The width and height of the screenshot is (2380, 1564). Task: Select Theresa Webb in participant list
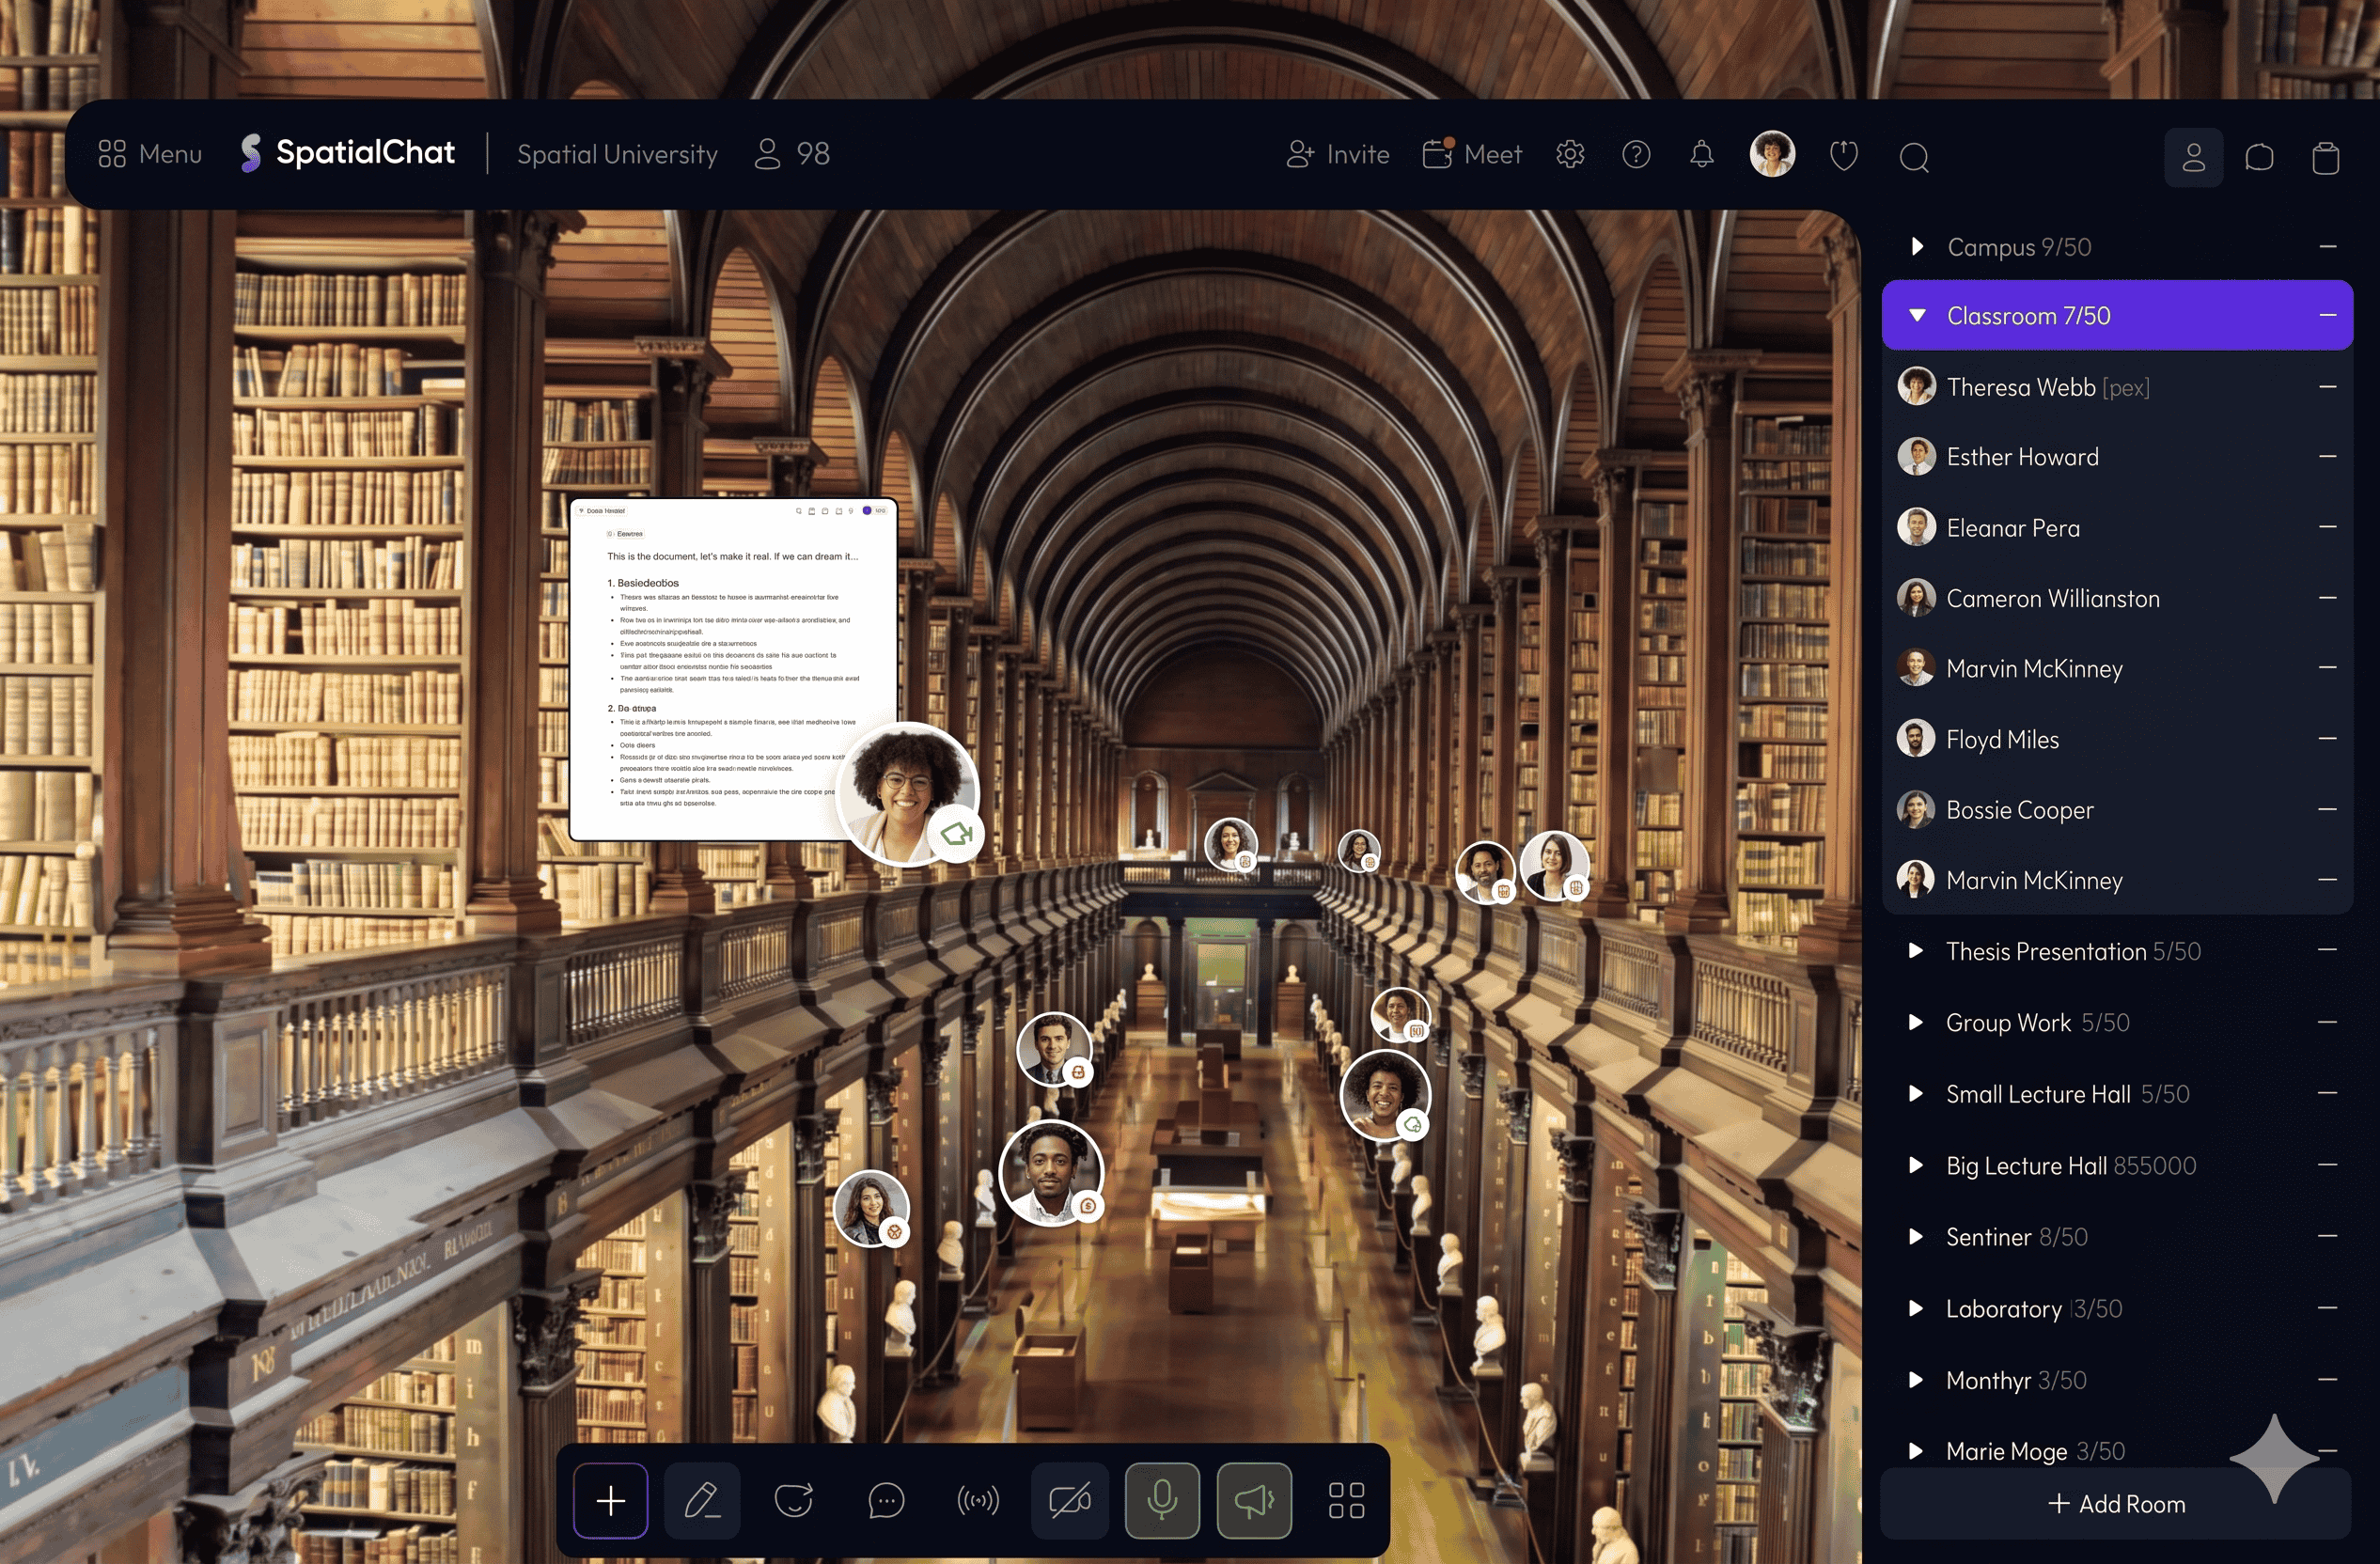2116,386
